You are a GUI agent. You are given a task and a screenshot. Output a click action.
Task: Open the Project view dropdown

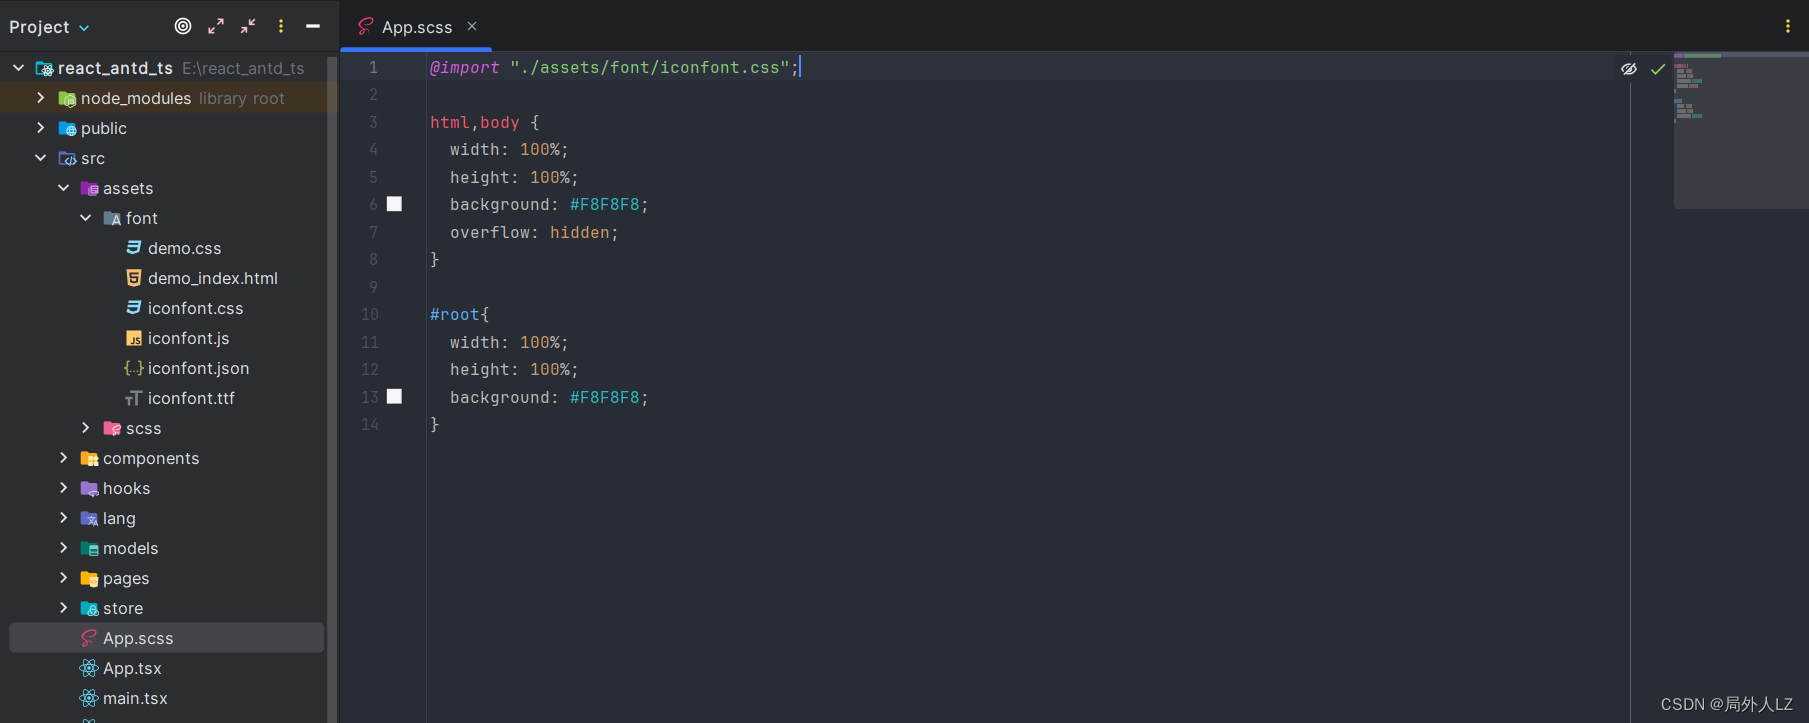tap(49, 27)
